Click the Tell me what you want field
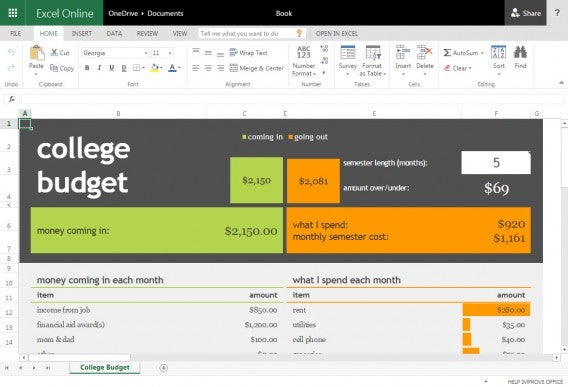568x387 pixels. tap(252, 33)
